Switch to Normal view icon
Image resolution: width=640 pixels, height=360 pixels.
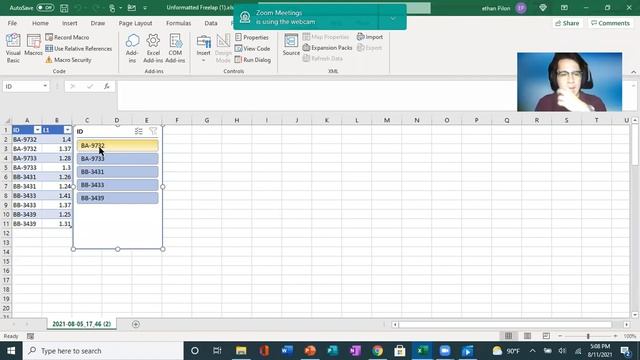click(508, 336)
